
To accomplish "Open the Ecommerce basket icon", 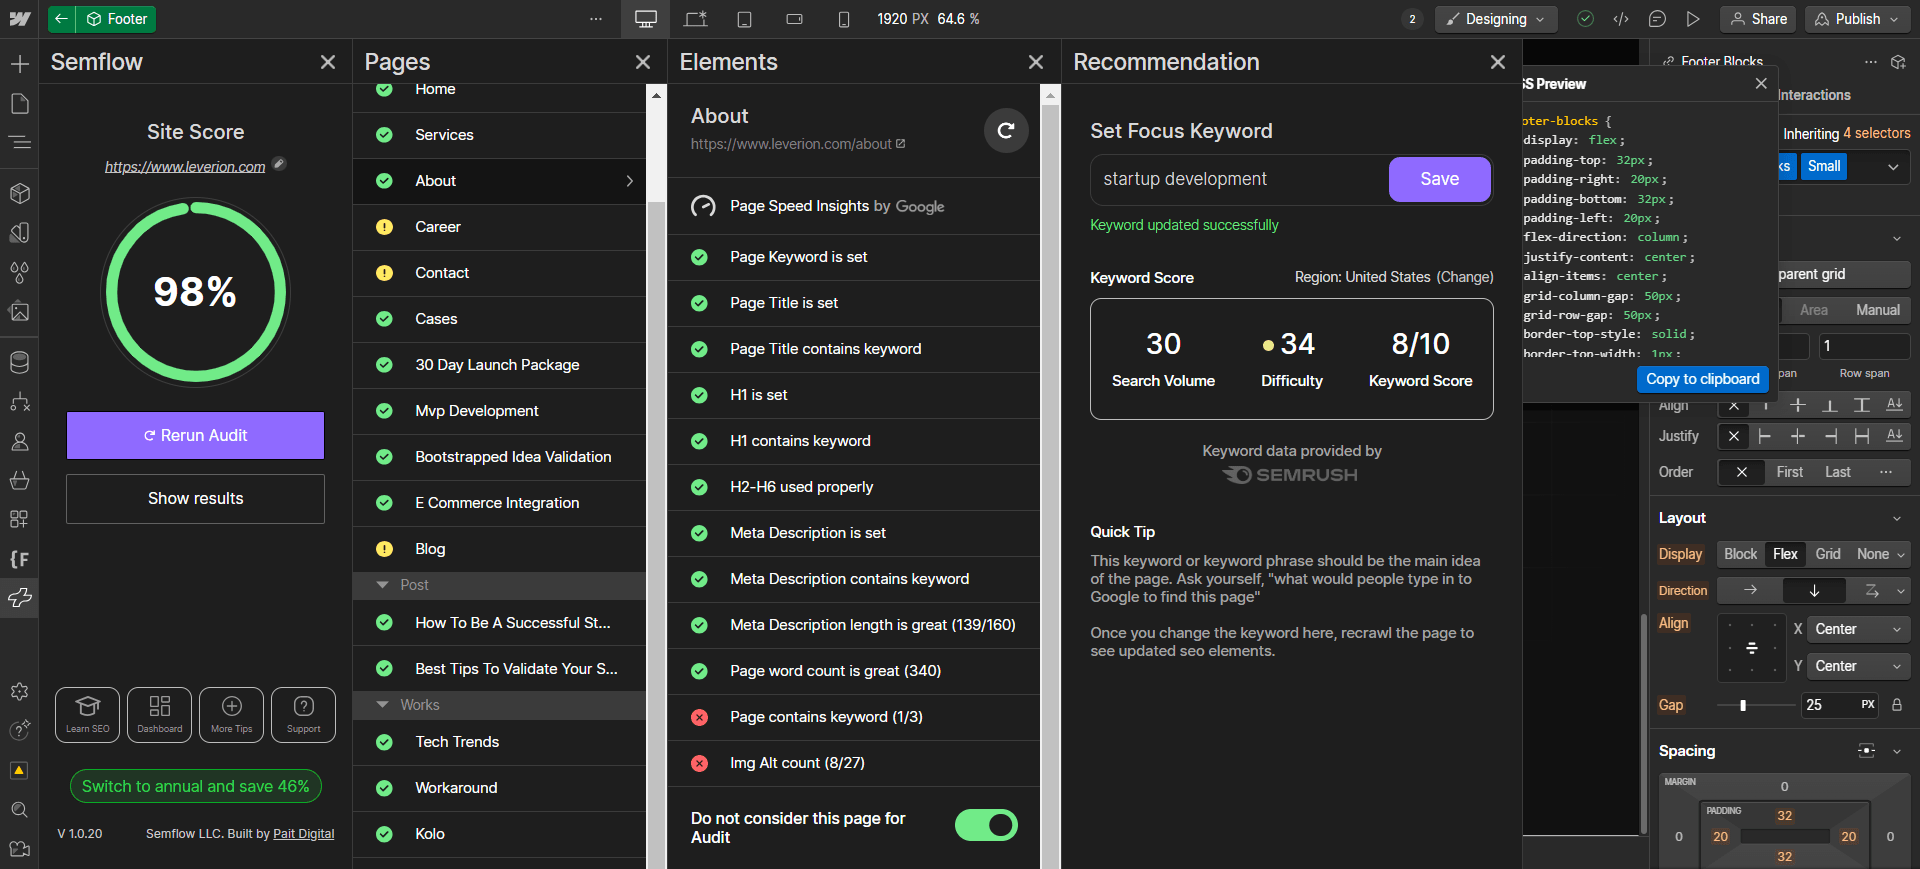I will 19,480.
